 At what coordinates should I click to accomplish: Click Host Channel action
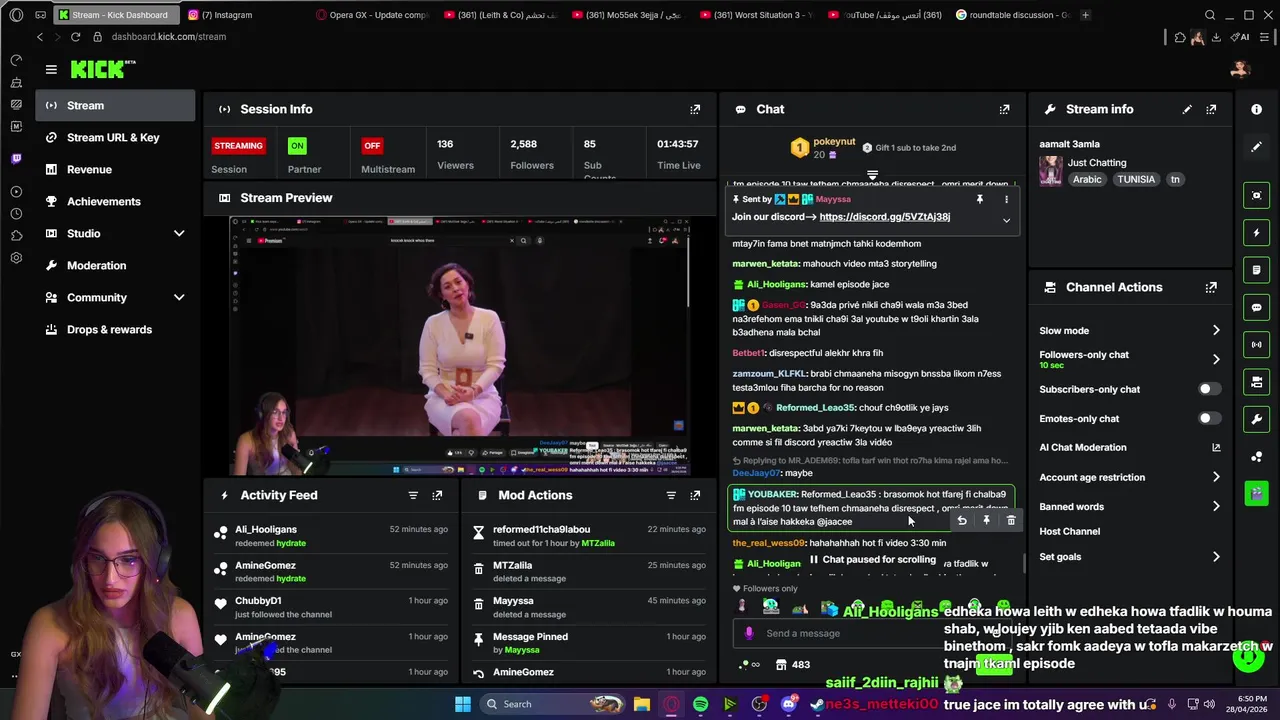[x=1069, y=531]
